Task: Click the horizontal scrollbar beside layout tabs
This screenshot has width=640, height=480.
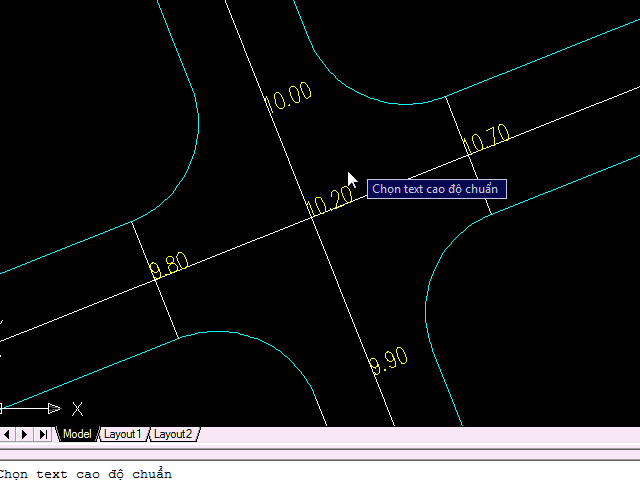Action: [420, 434]
